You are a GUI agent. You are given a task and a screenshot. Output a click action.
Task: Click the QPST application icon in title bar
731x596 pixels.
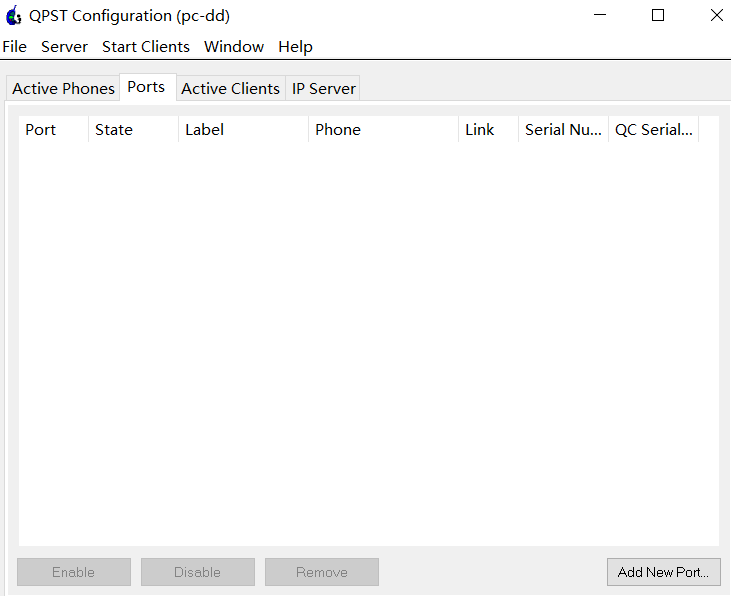14,15
